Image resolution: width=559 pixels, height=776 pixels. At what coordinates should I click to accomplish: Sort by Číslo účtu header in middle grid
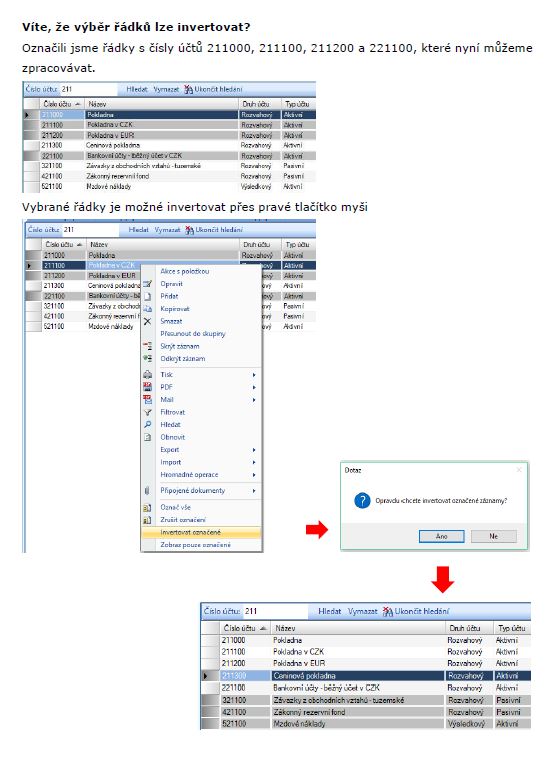point(63,244)
